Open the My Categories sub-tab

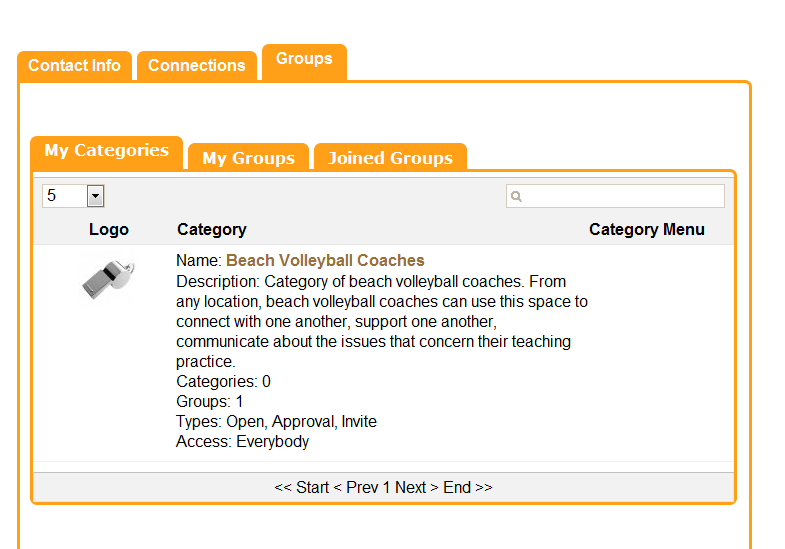tap(107, 152)
